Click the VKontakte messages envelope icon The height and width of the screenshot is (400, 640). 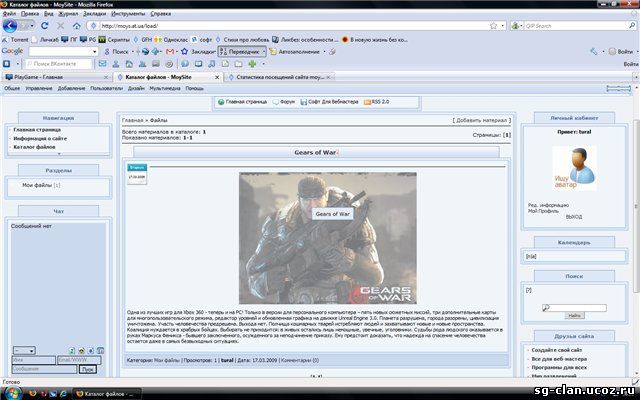click(102, 64)
